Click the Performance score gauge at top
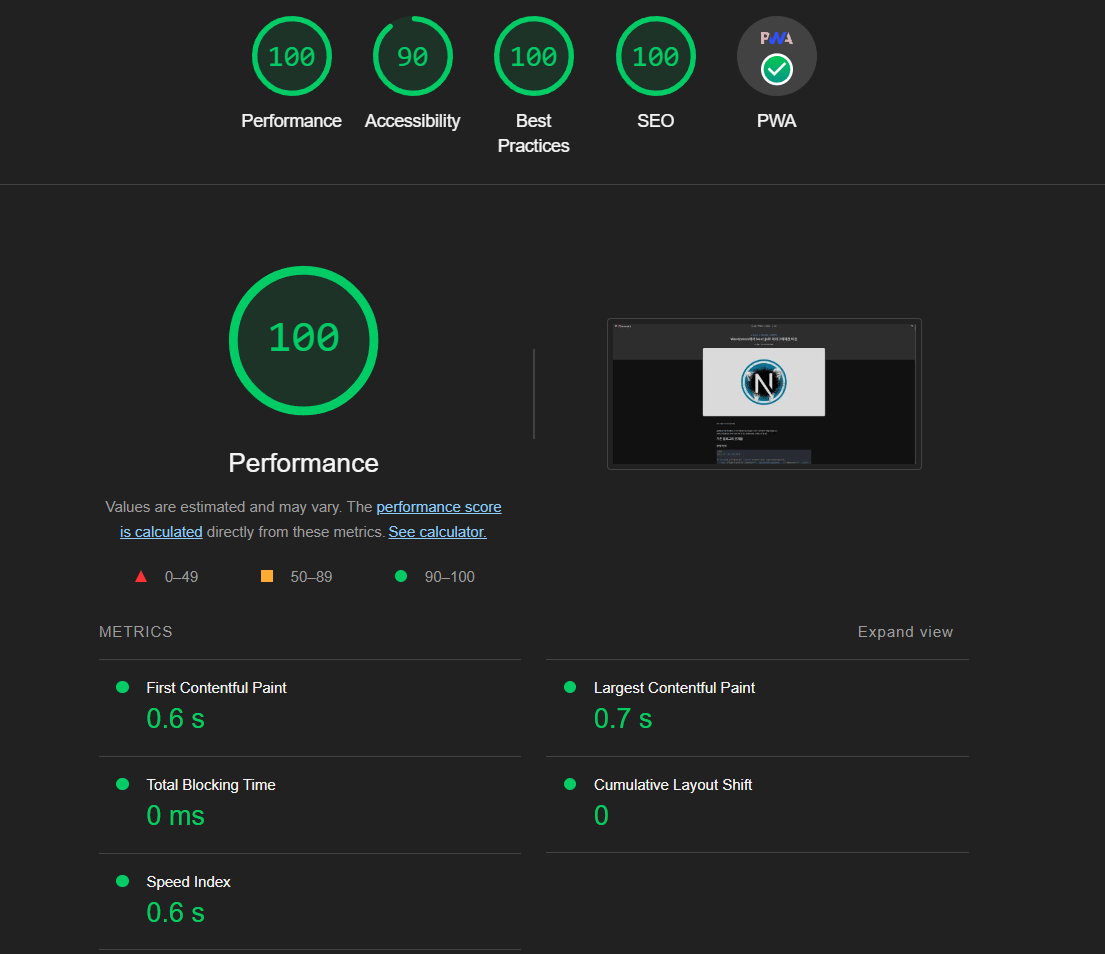This screenshot has height=954, width=1105. click(x=291, y=57)
